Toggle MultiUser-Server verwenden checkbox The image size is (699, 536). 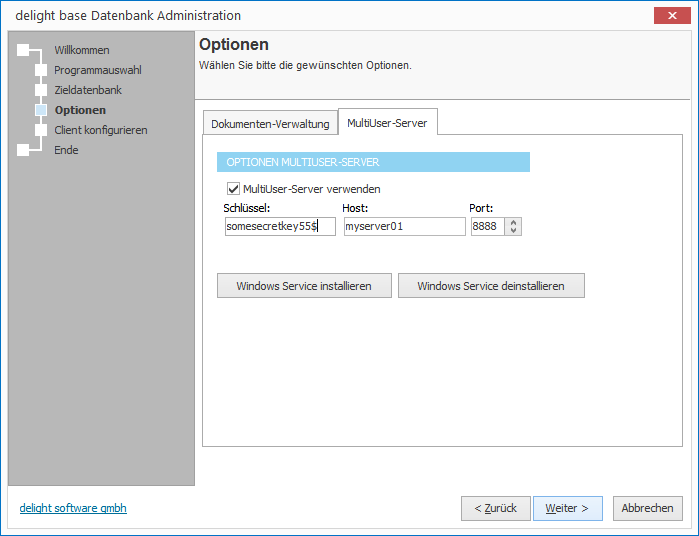pos(234,189)
